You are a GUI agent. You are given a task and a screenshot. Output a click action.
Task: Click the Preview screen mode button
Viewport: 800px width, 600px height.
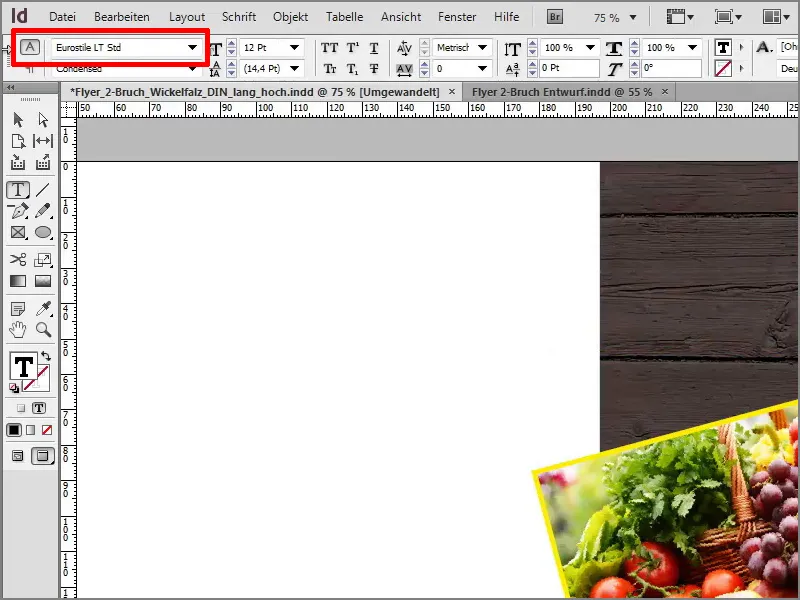point(43,456)
